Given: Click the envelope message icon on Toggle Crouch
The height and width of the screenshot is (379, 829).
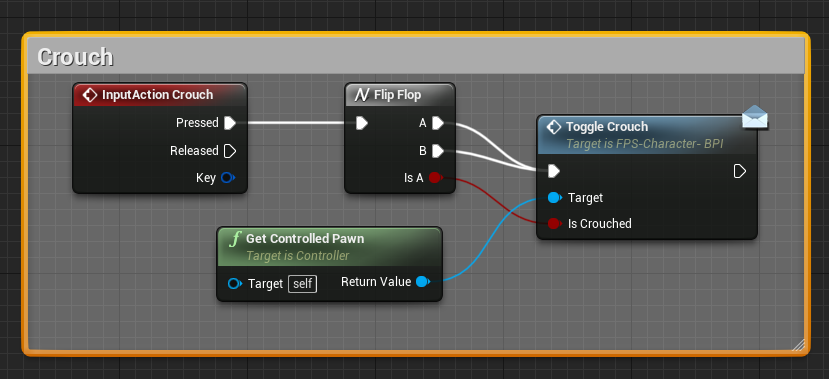Looking at the screenshot, I should tap(755, 117).
